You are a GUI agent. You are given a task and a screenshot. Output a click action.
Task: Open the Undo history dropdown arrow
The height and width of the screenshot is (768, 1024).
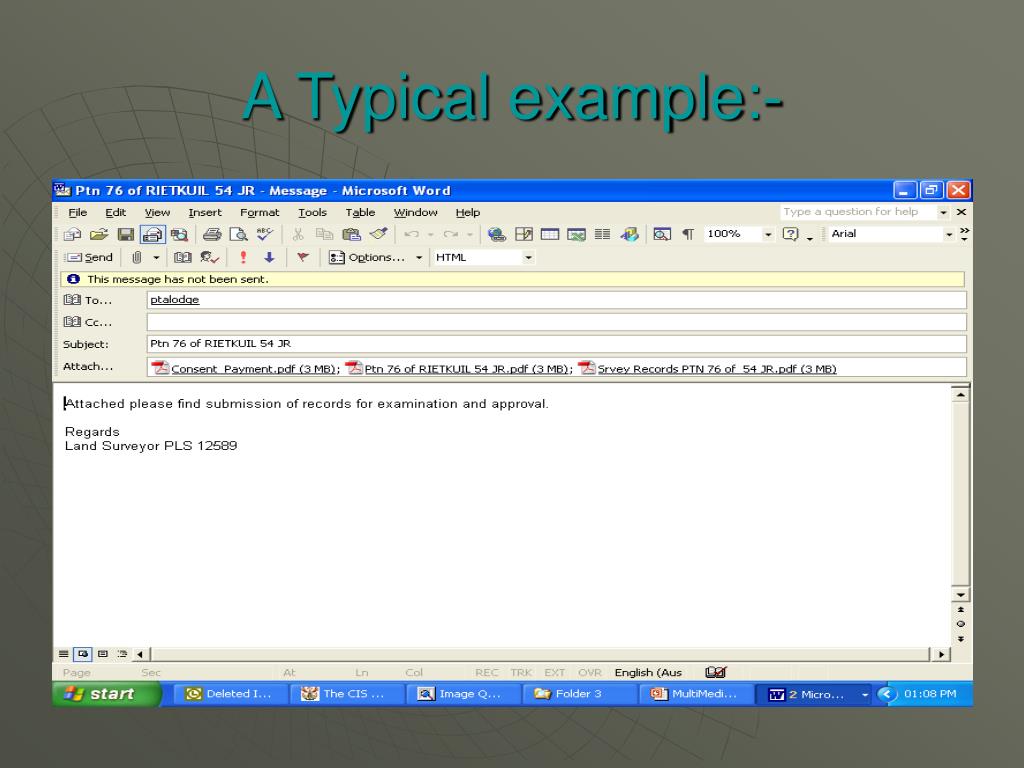430,234
